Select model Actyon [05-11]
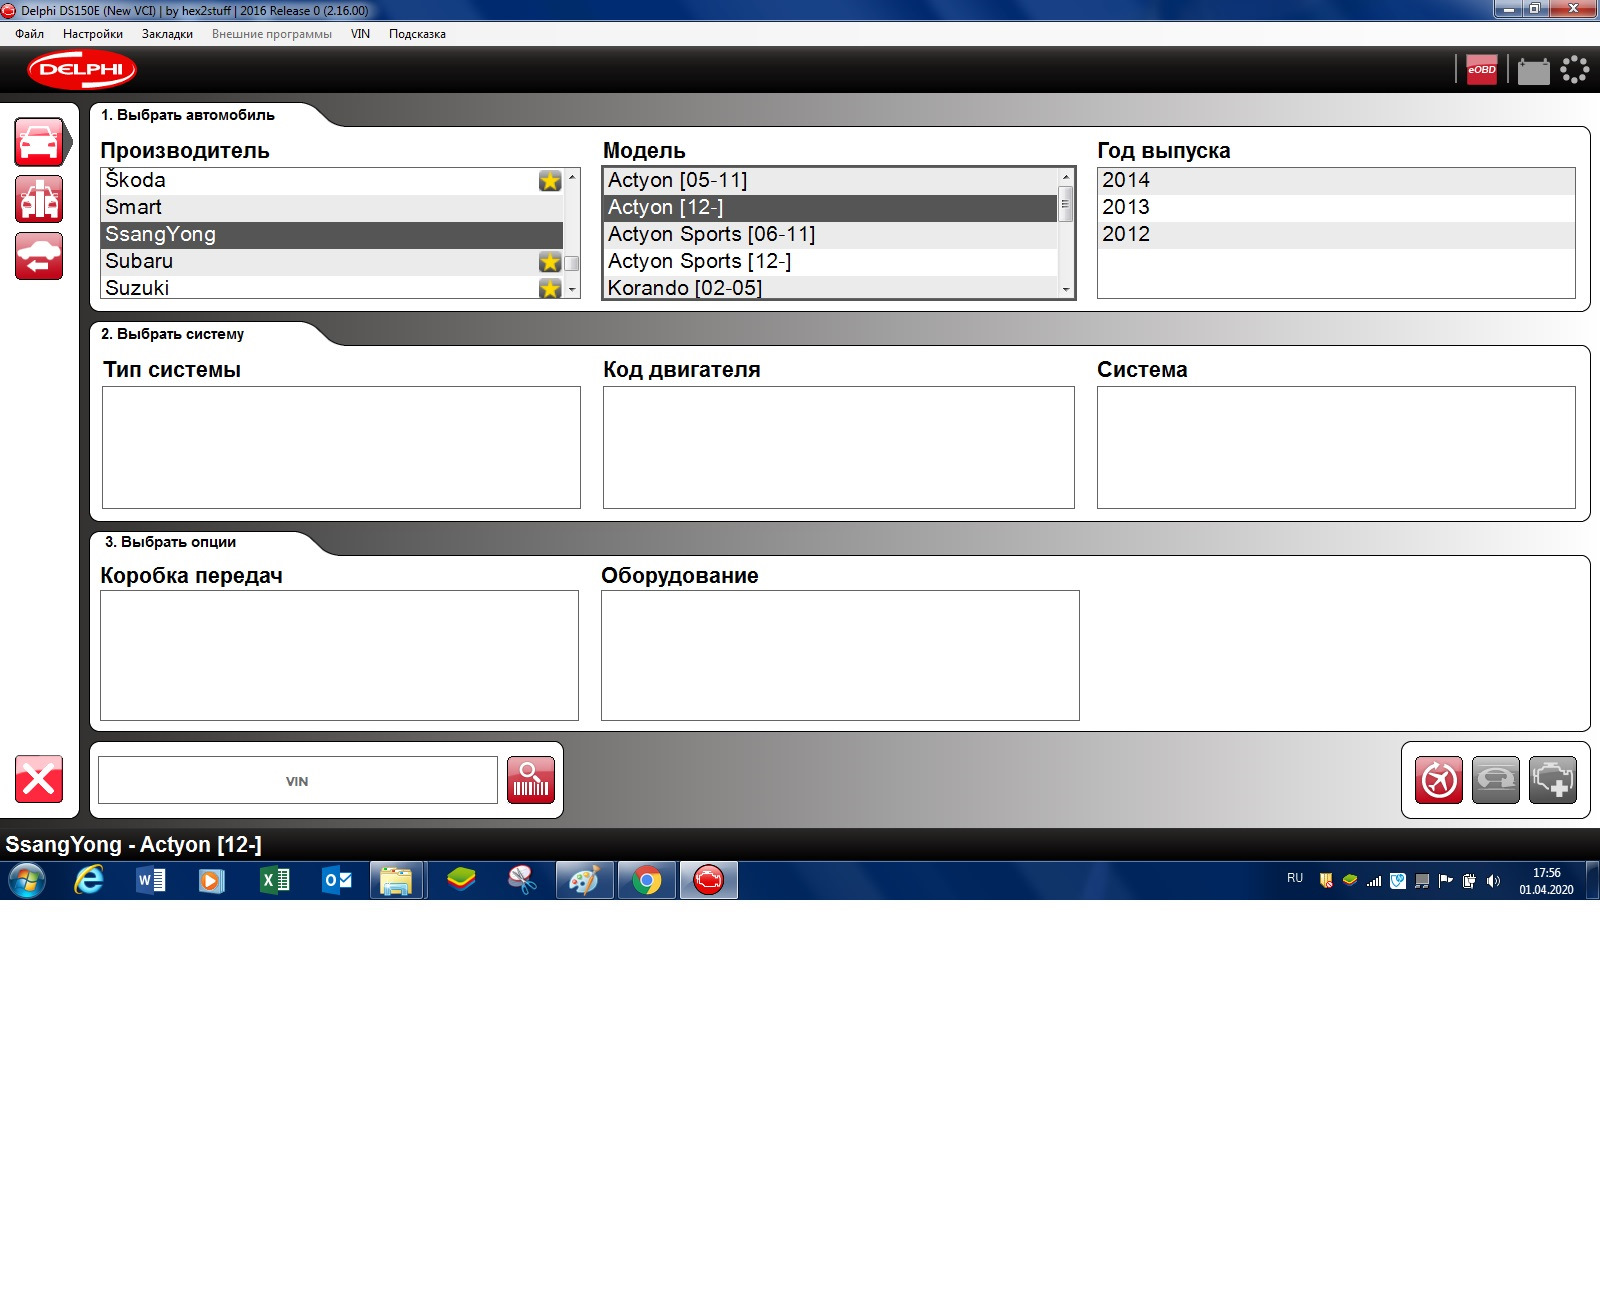This screenshot has width=1600, height=1310. (831, 181)
